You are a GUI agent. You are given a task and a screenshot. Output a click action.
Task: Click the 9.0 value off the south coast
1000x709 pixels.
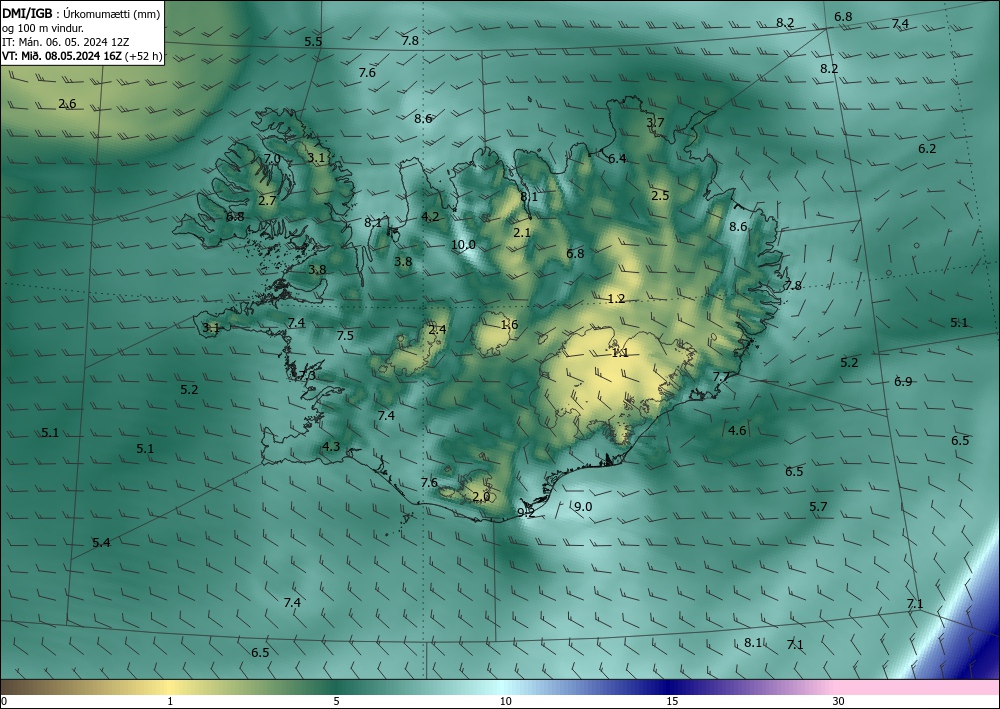583,506
